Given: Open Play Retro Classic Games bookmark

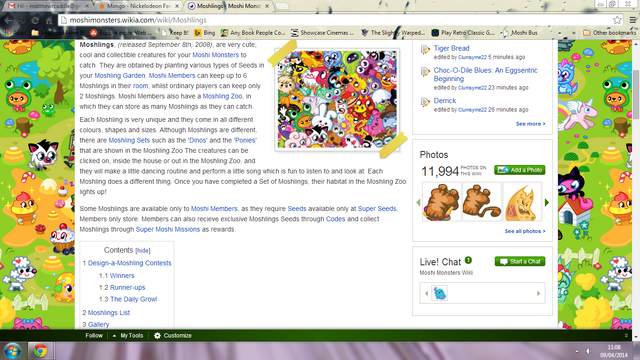Looking at the screenshot, I should point(463,33).
